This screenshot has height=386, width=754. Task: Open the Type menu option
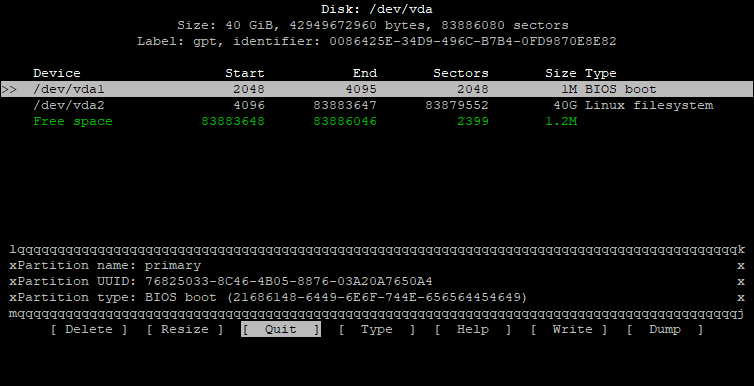377,329
